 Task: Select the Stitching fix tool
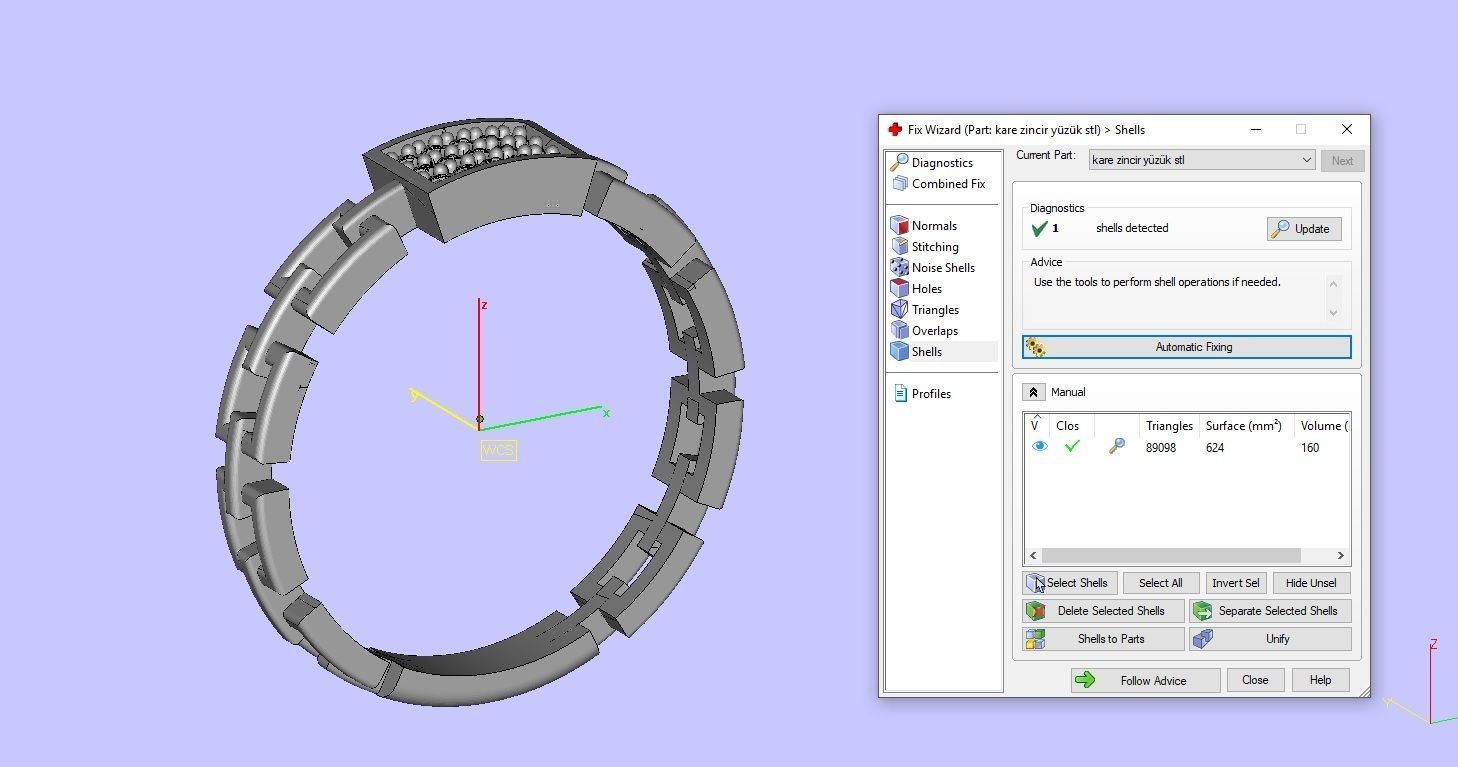click(933, 246)
